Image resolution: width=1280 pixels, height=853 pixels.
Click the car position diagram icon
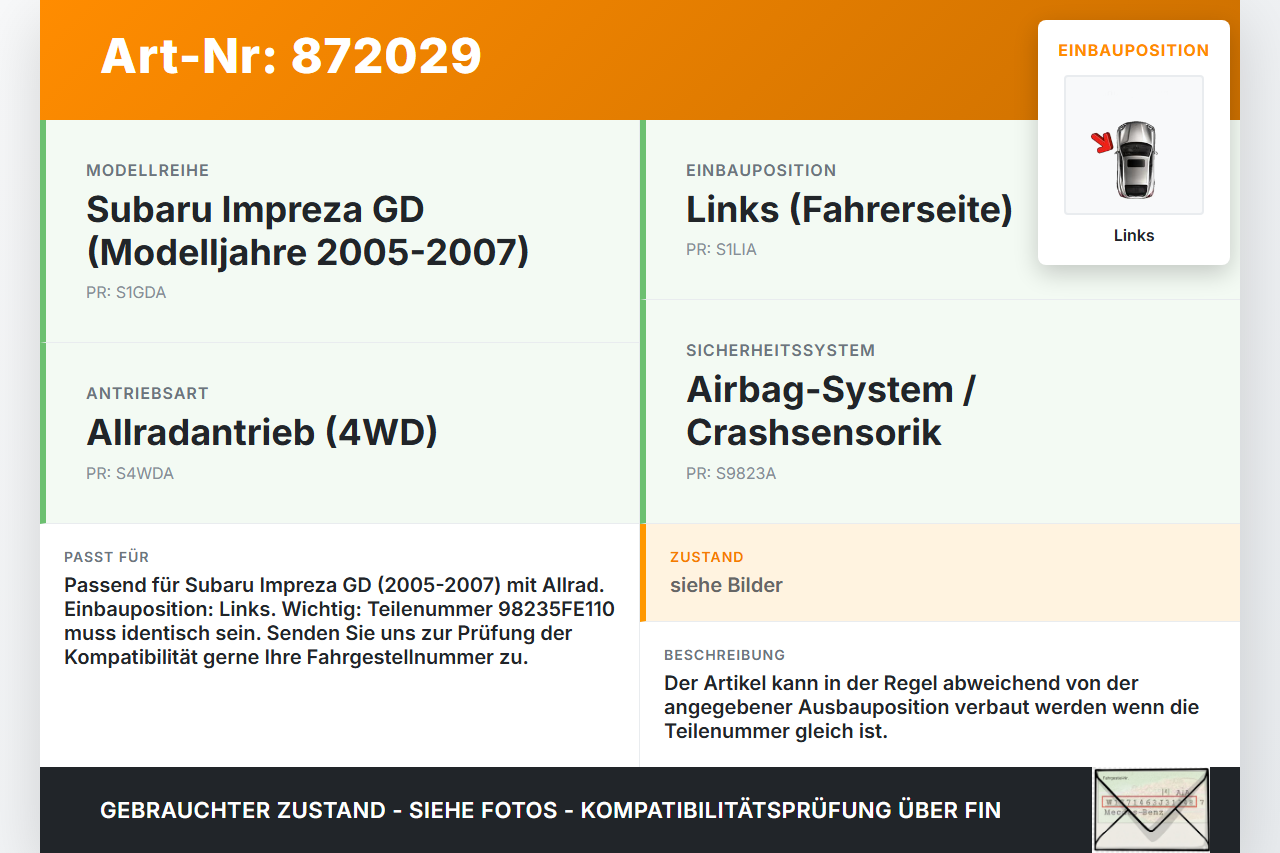coord(1134,145)
